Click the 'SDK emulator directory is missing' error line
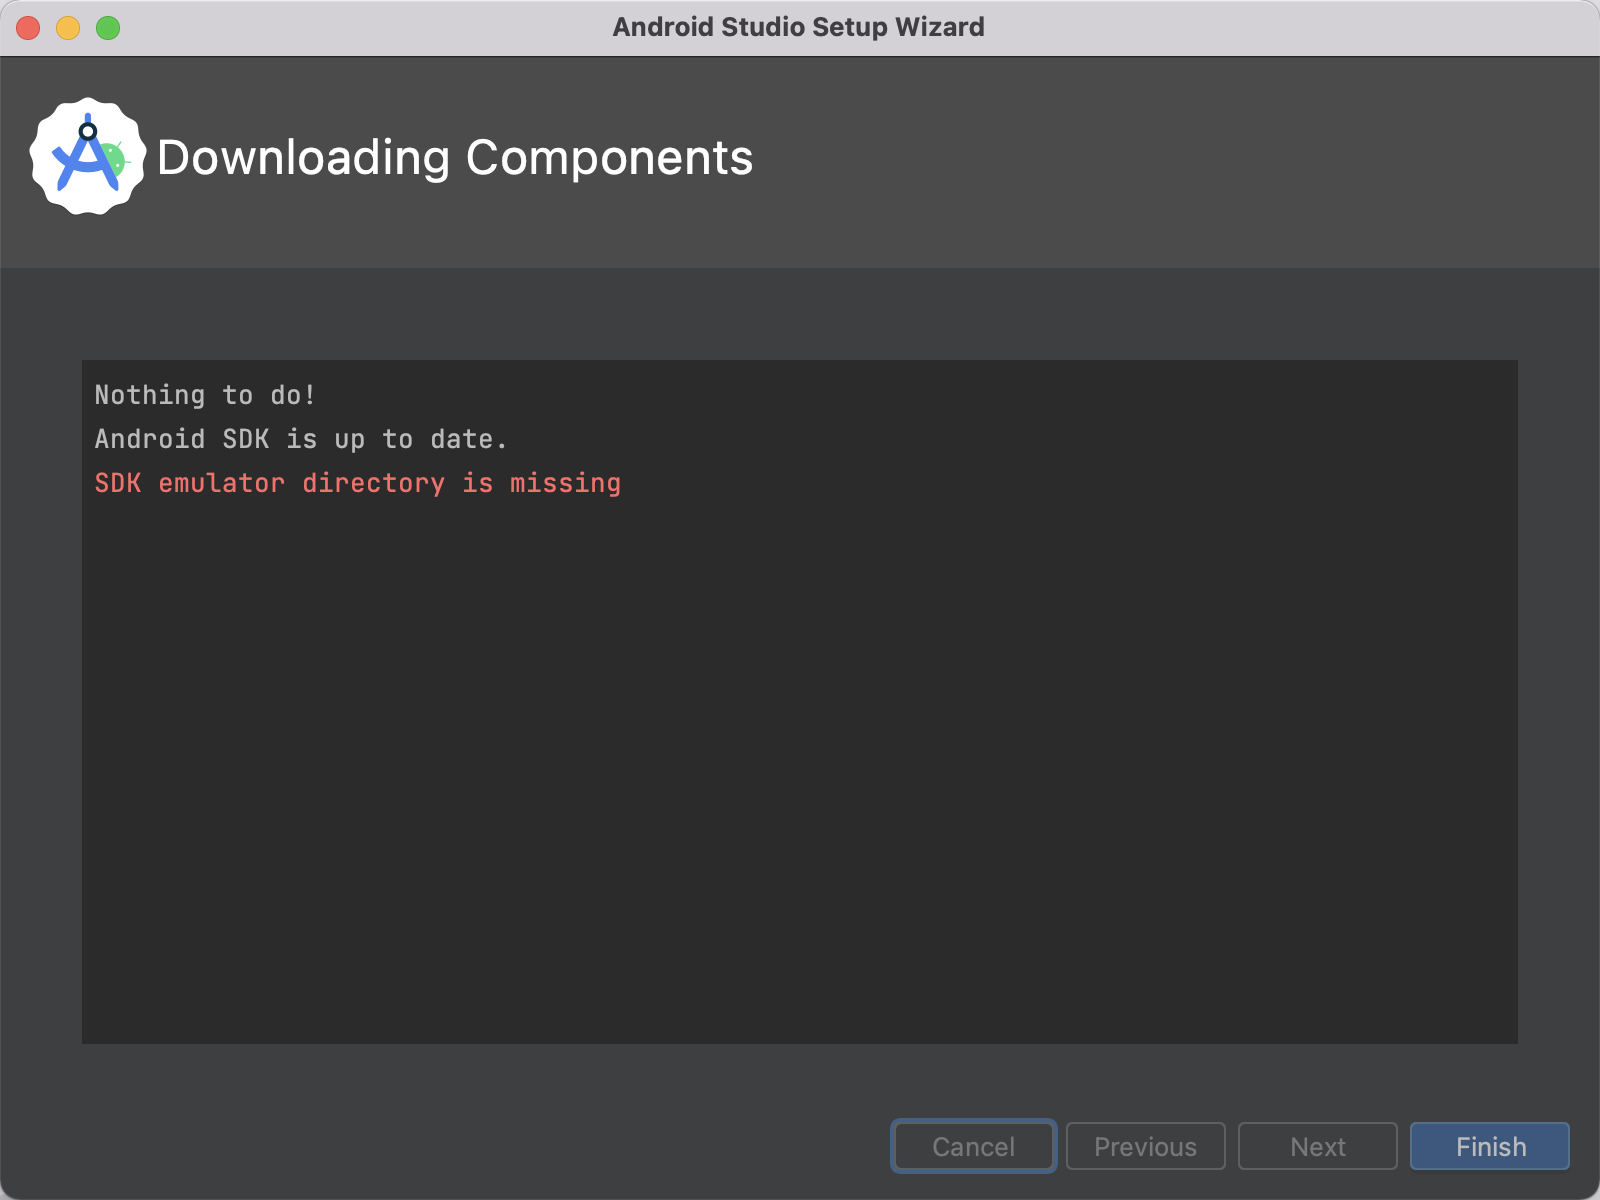Screen dimensions: 1600x1200 tap(358, 483)
